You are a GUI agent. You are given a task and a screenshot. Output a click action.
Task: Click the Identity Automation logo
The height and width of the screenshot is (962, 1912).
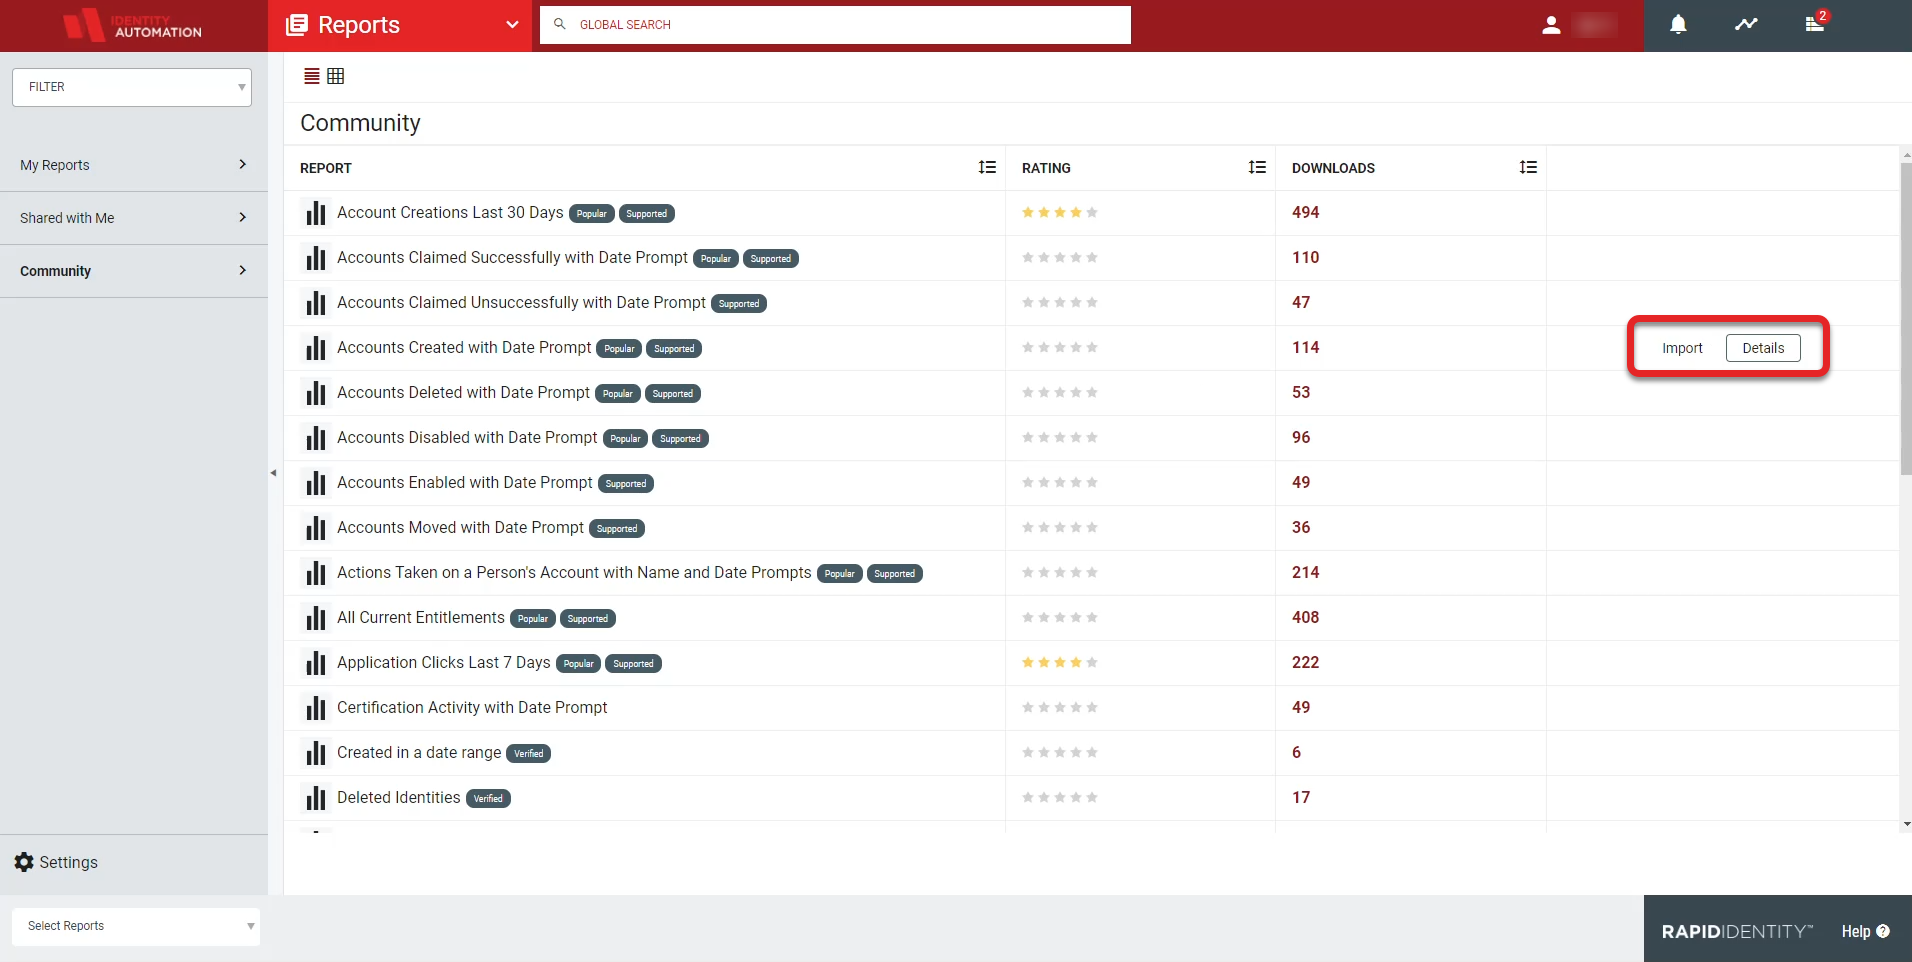(x=133, y=25)
